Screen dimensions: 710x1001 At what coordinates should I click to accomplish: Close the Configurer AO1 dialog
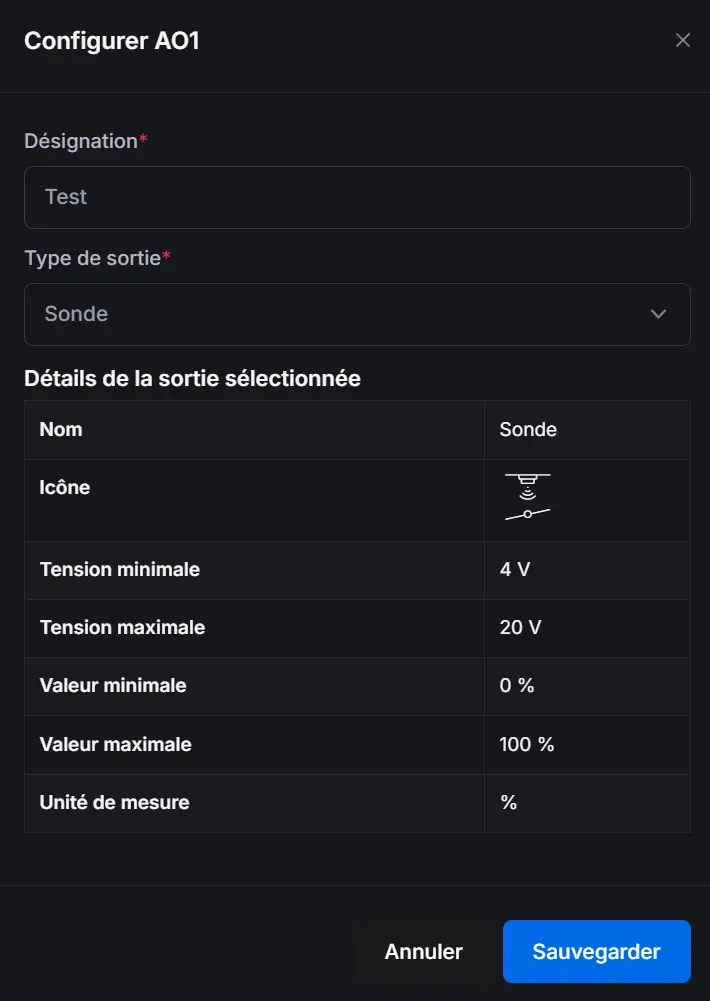pyautogui.click(x=683, y=40)
